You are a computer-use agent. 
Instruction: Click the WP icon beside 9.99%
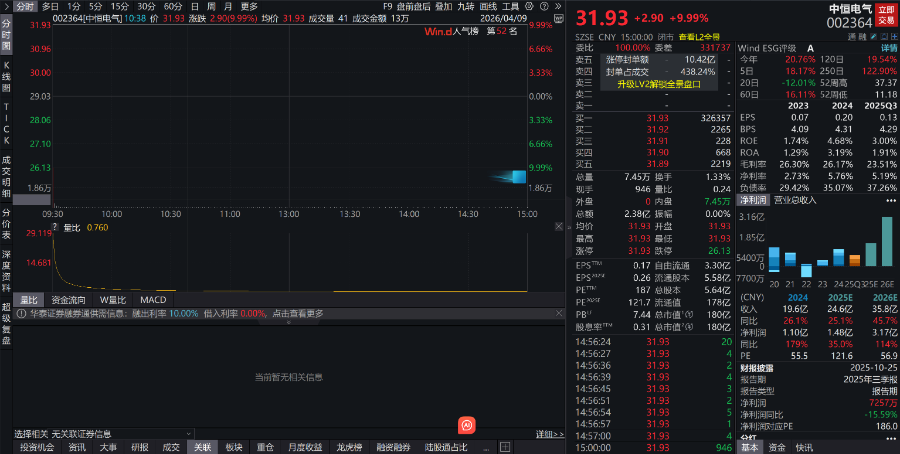[559, 18]
